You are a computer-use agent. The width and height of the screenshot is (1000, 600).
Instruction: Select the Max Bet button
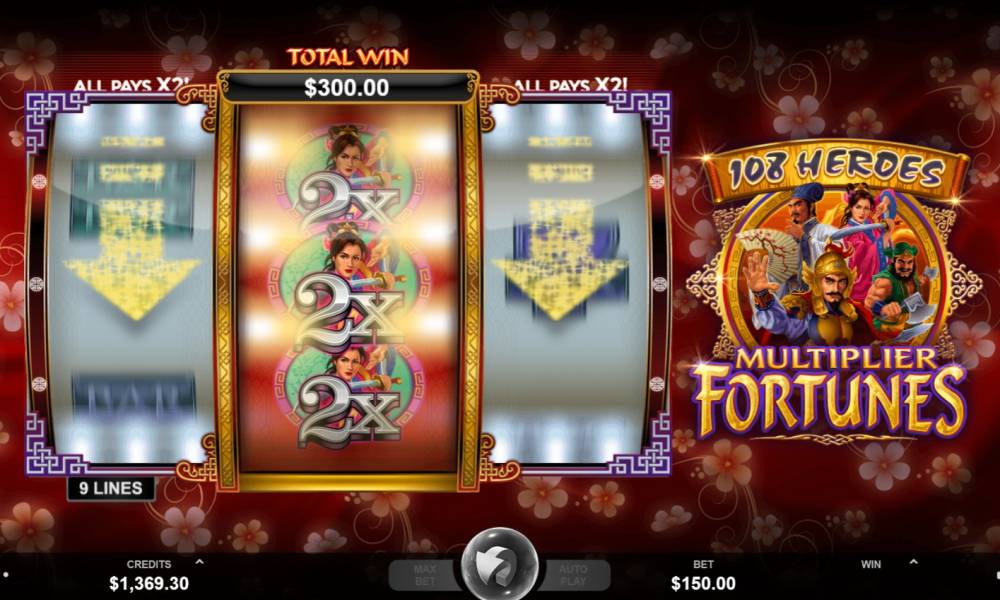(x=425, y=574)
